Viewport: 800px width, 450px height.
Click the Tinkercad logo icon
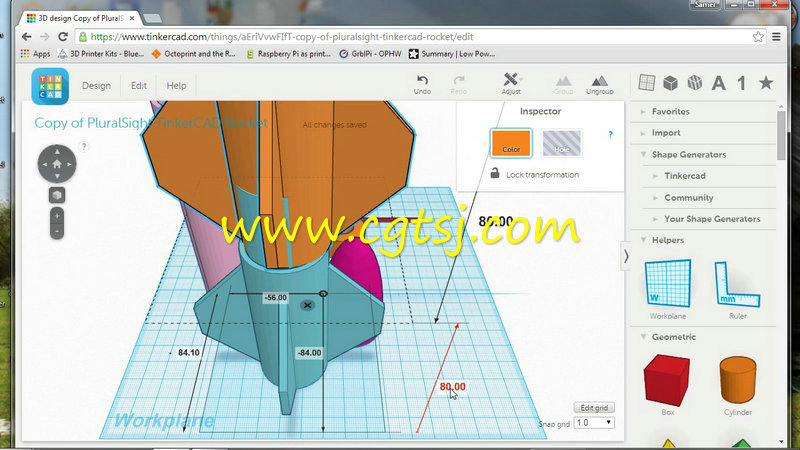coord(50,86)
